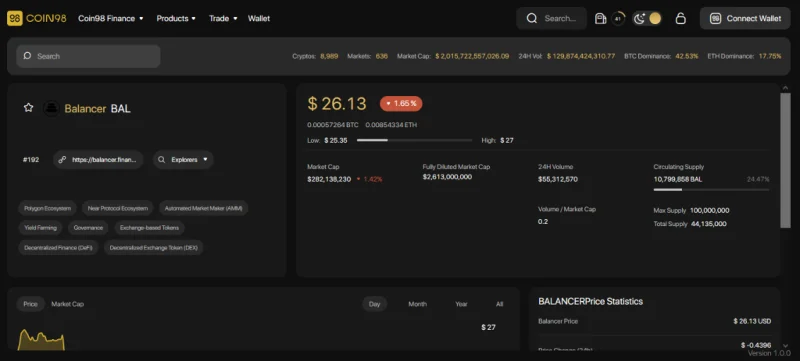Screen dimensions: 800x361
Task: Switch chart to Price tab
Action: pos(31,304)
